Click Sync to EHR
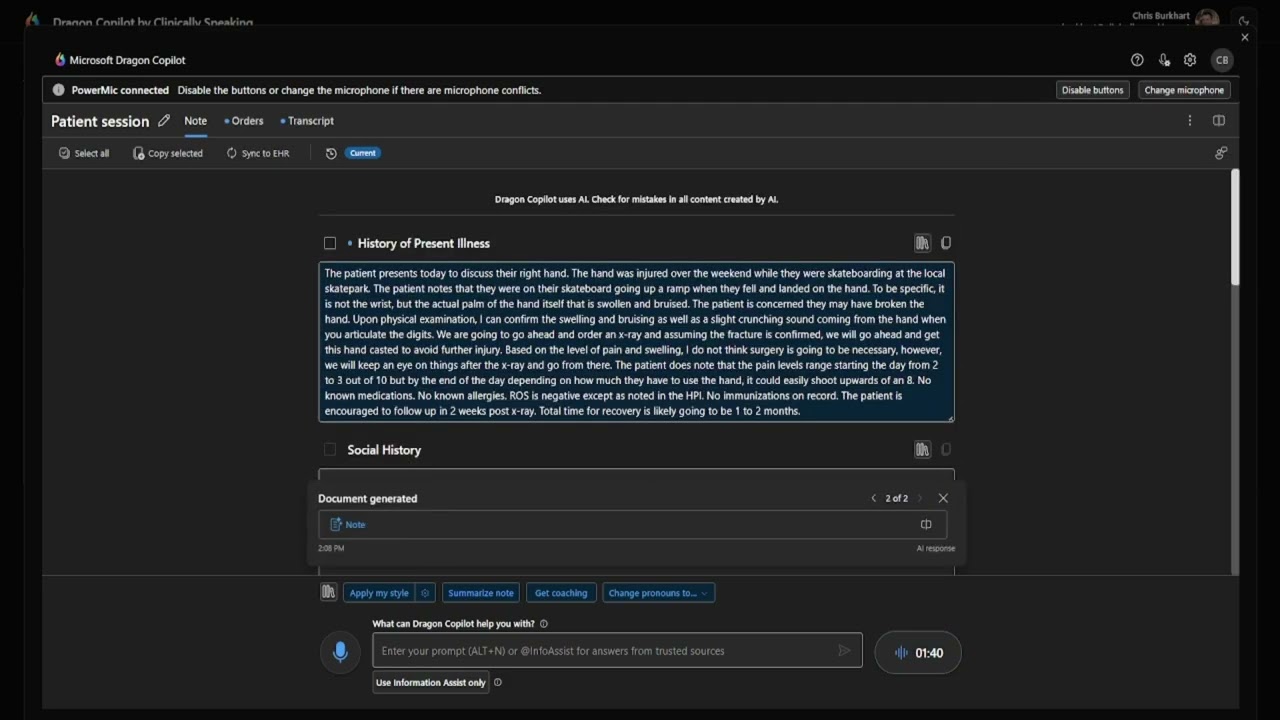The image size is (1280, 720). point(258,153)
